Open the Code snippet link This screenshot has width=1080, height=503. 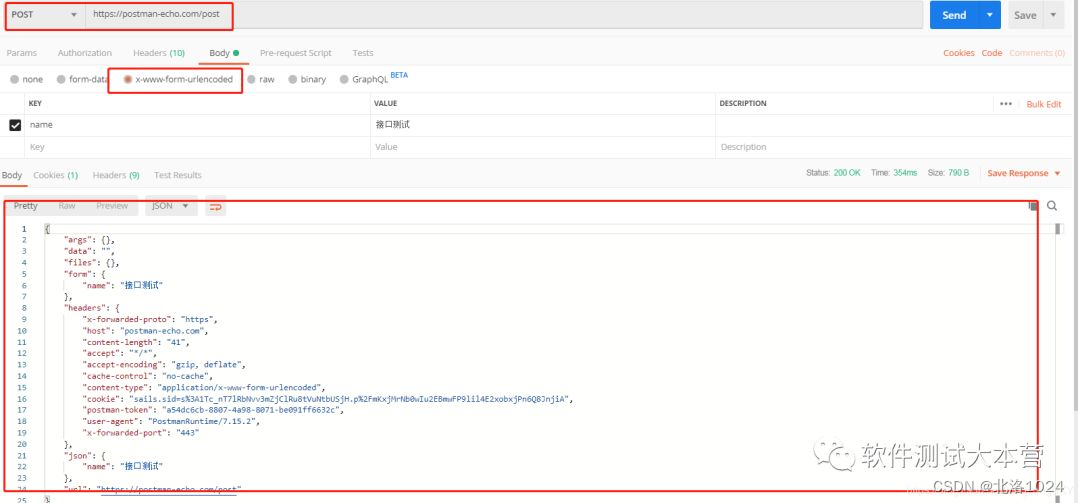click(992, 53)
